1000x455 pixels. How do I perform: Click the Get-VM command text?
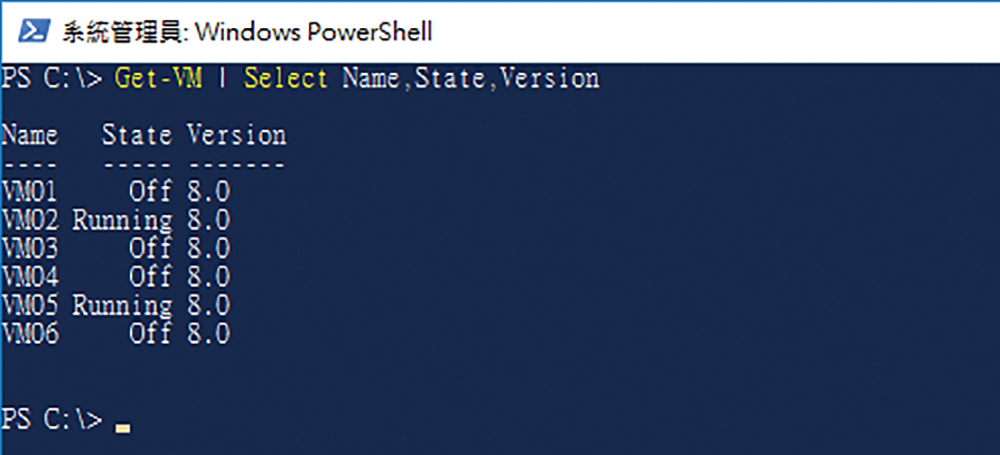coord(158,78)
